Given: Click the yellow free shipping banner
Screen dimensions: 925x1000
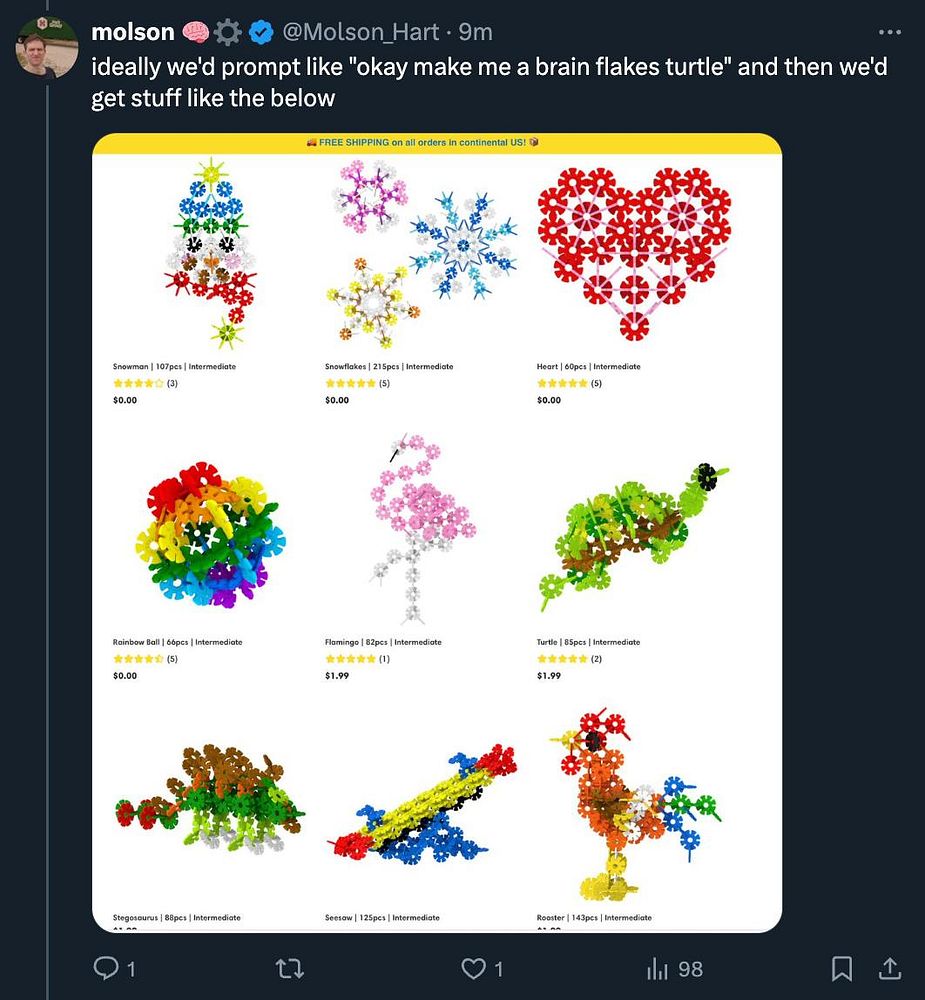Looking at the screenshot, I should point(436,143).
